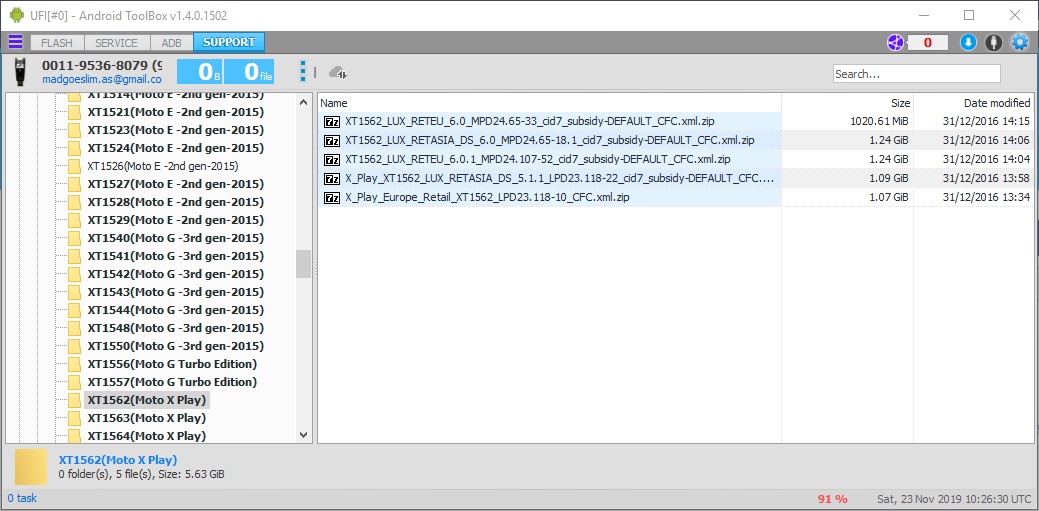Select the SUPPORT tab
Screen dimensions: 1039x511
[x=229, y=42]
